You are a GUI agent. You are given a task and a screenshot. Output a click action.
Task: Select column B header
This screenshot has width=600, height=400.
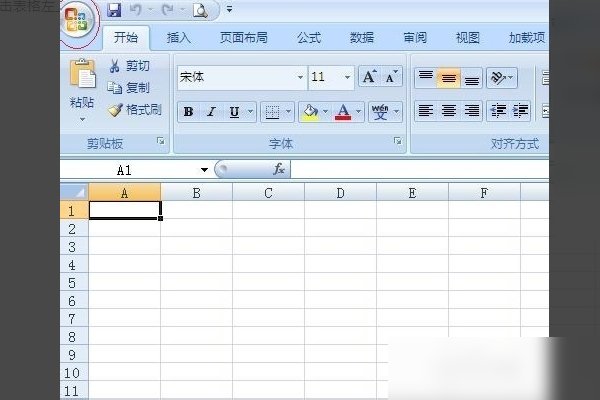197,193
